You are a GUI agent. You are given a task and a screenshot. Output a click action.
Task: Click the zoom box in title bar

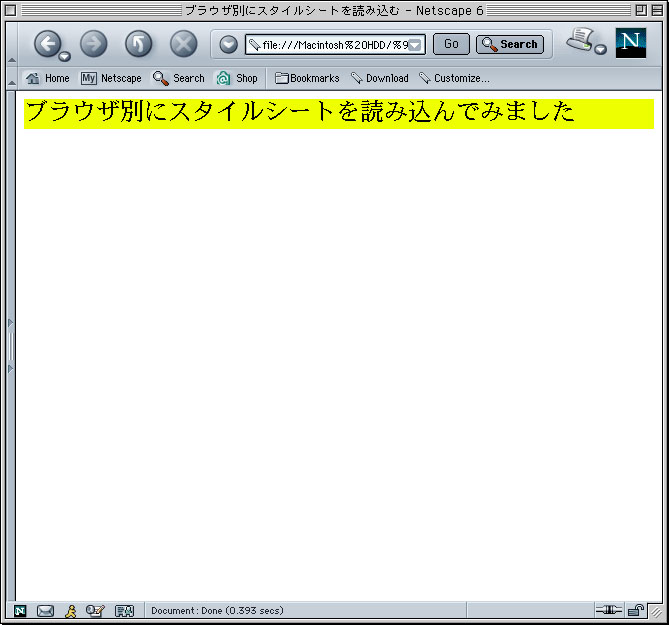[x=641, y=10]
